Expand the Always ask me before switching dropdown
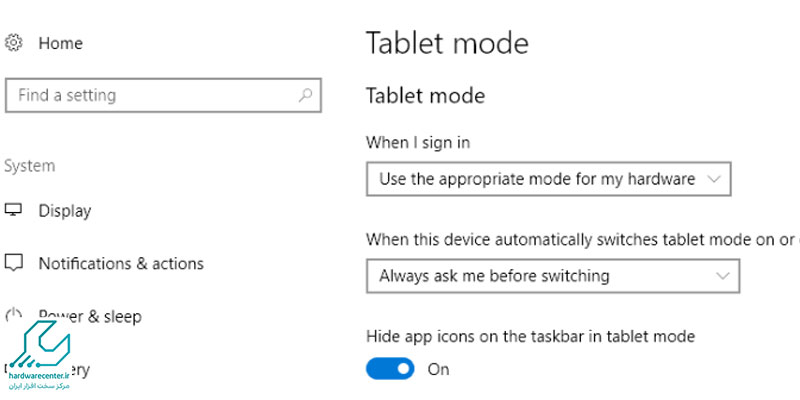The image size is (800, 400). (x=553, y=276)
